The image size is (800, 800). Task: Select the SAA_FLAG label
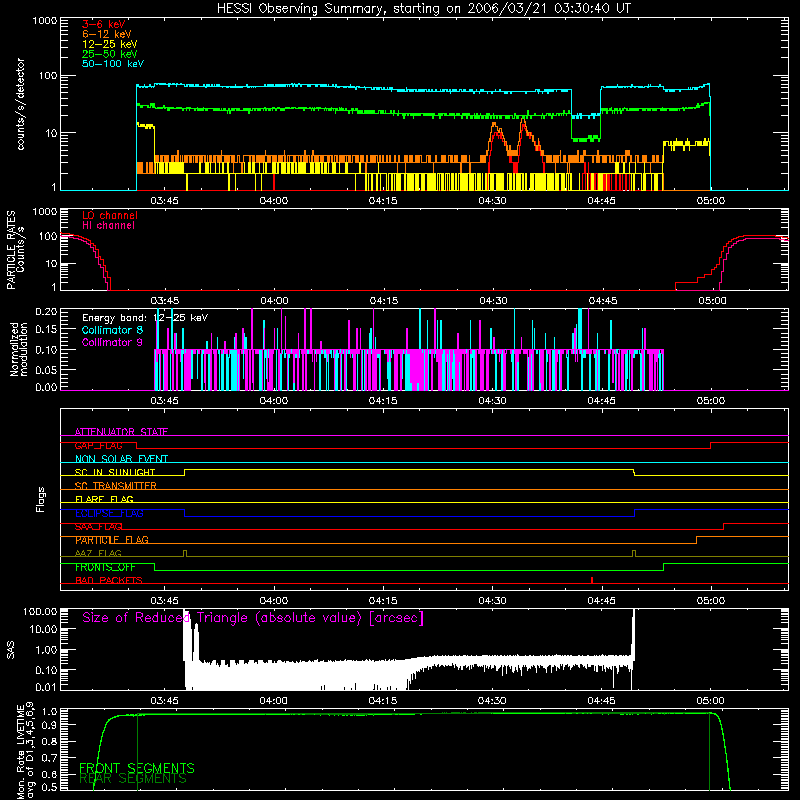[x=98, y=527]
